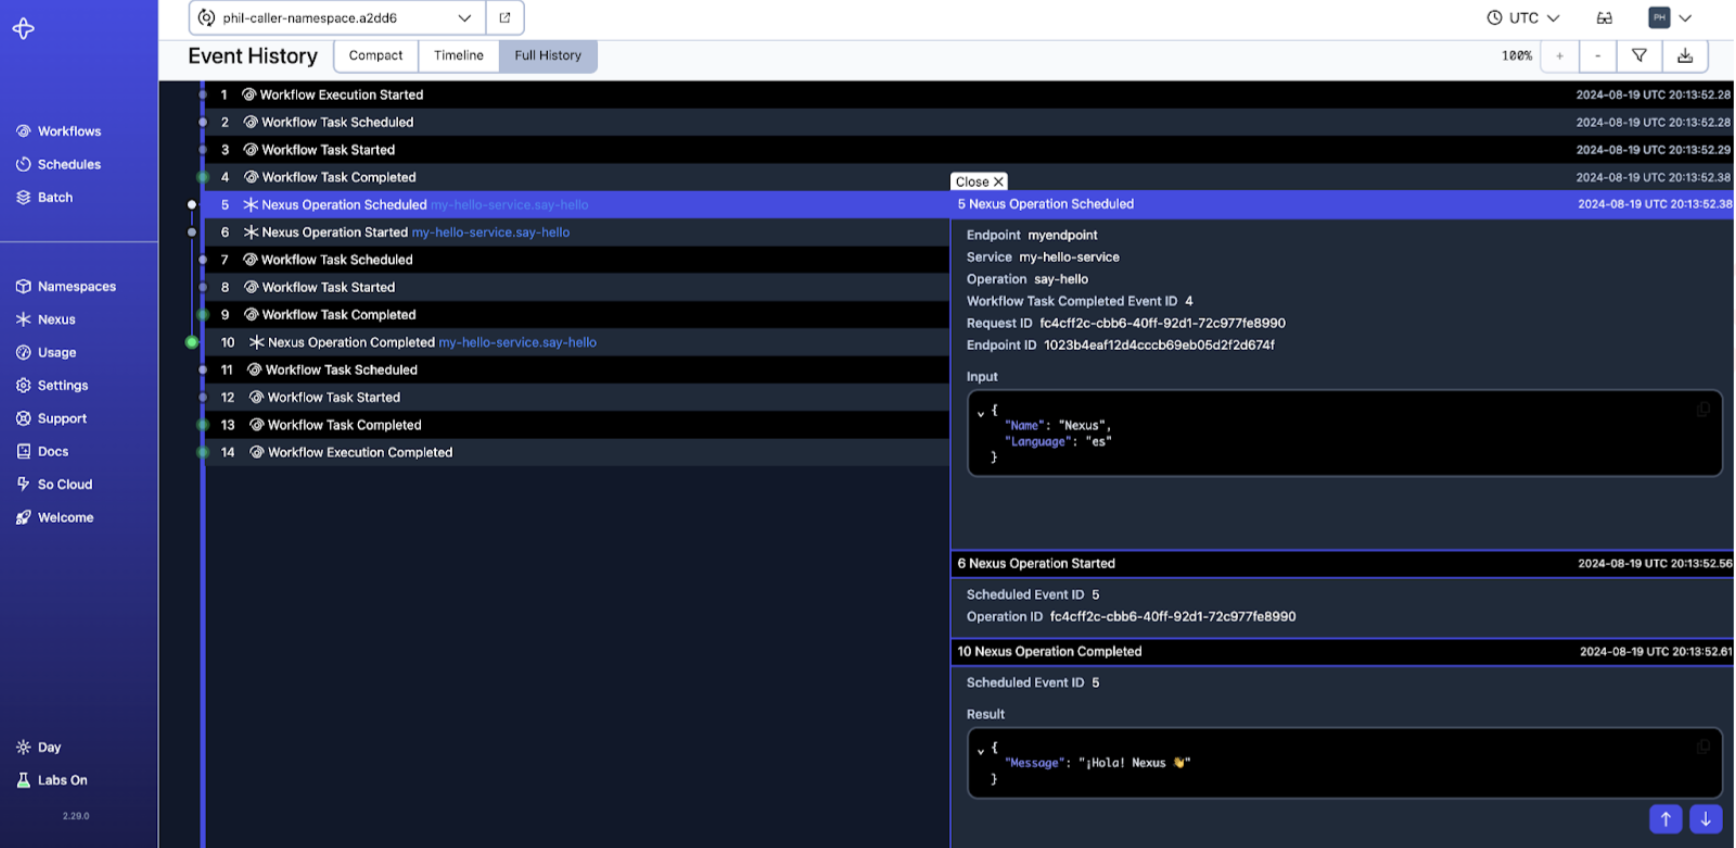Click the scroll down arrow button

tap(1705, 819)
